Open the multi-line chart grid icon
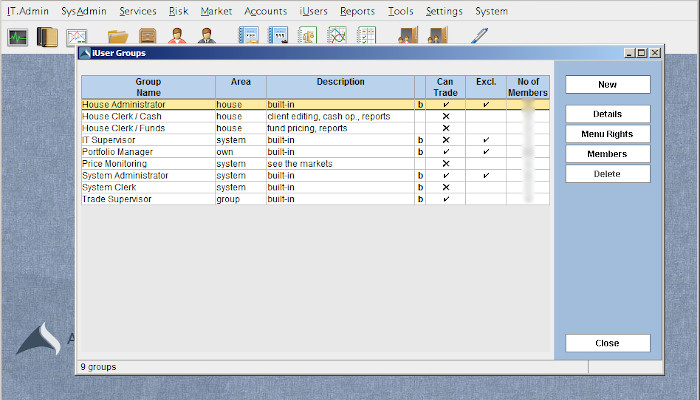 [337, 37]
